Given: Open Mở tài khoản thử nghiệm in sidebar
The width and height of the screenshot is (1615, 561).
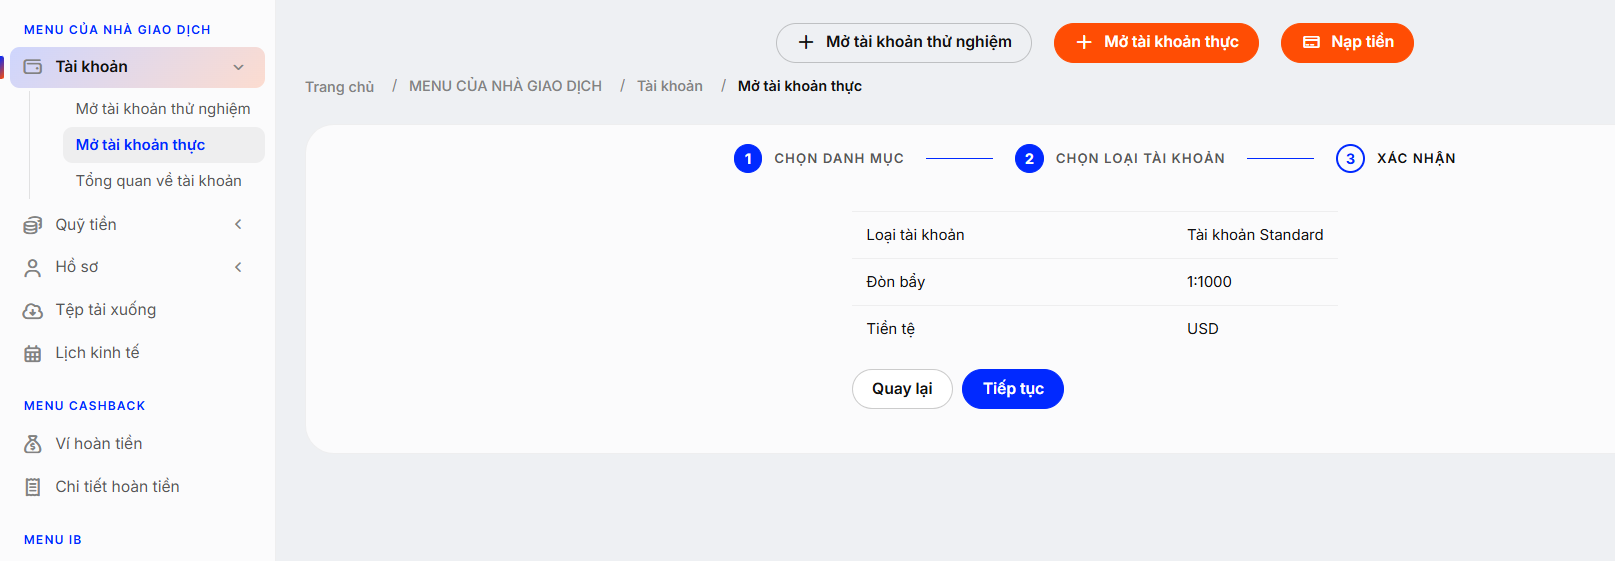Looking at the screenshot, I should [x=163, y=109].
